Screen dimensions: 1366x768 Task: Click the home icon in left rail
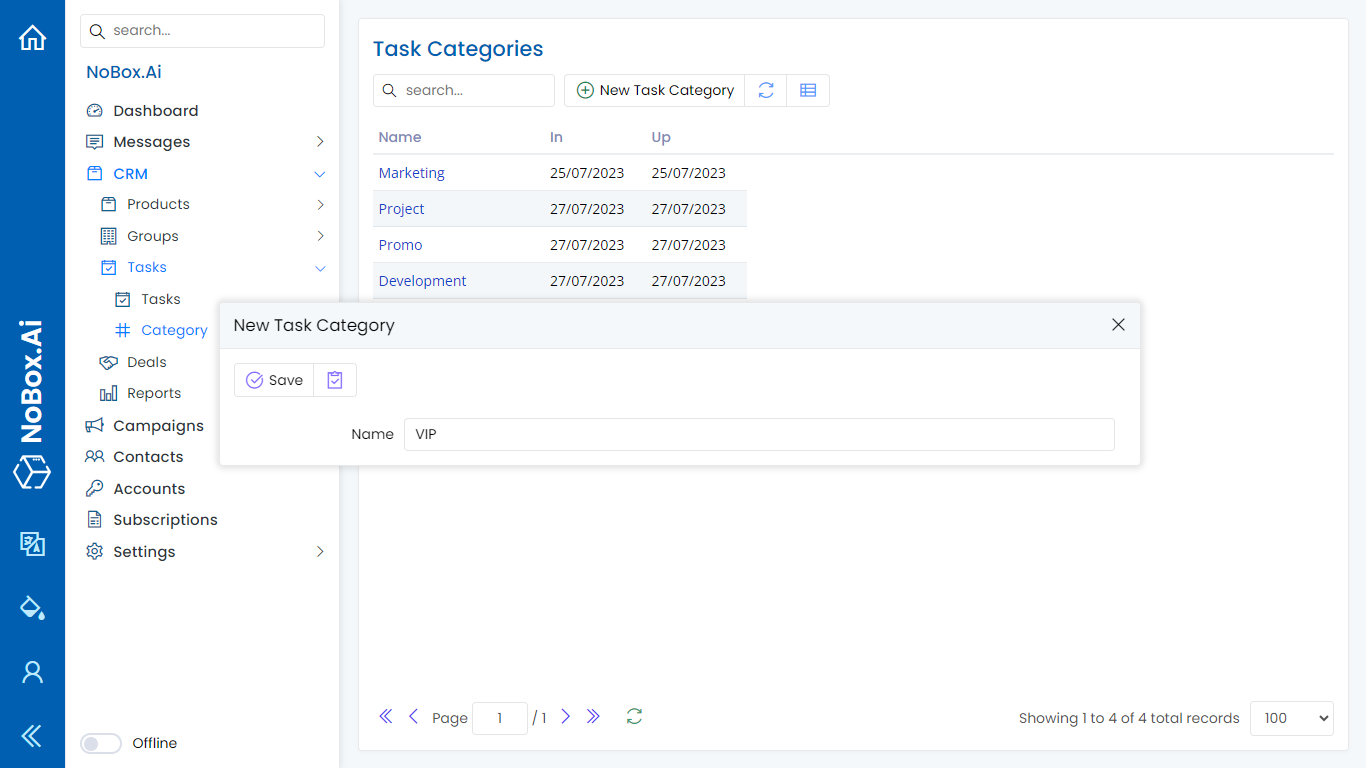pyautogui.click(x=33, y=38)
